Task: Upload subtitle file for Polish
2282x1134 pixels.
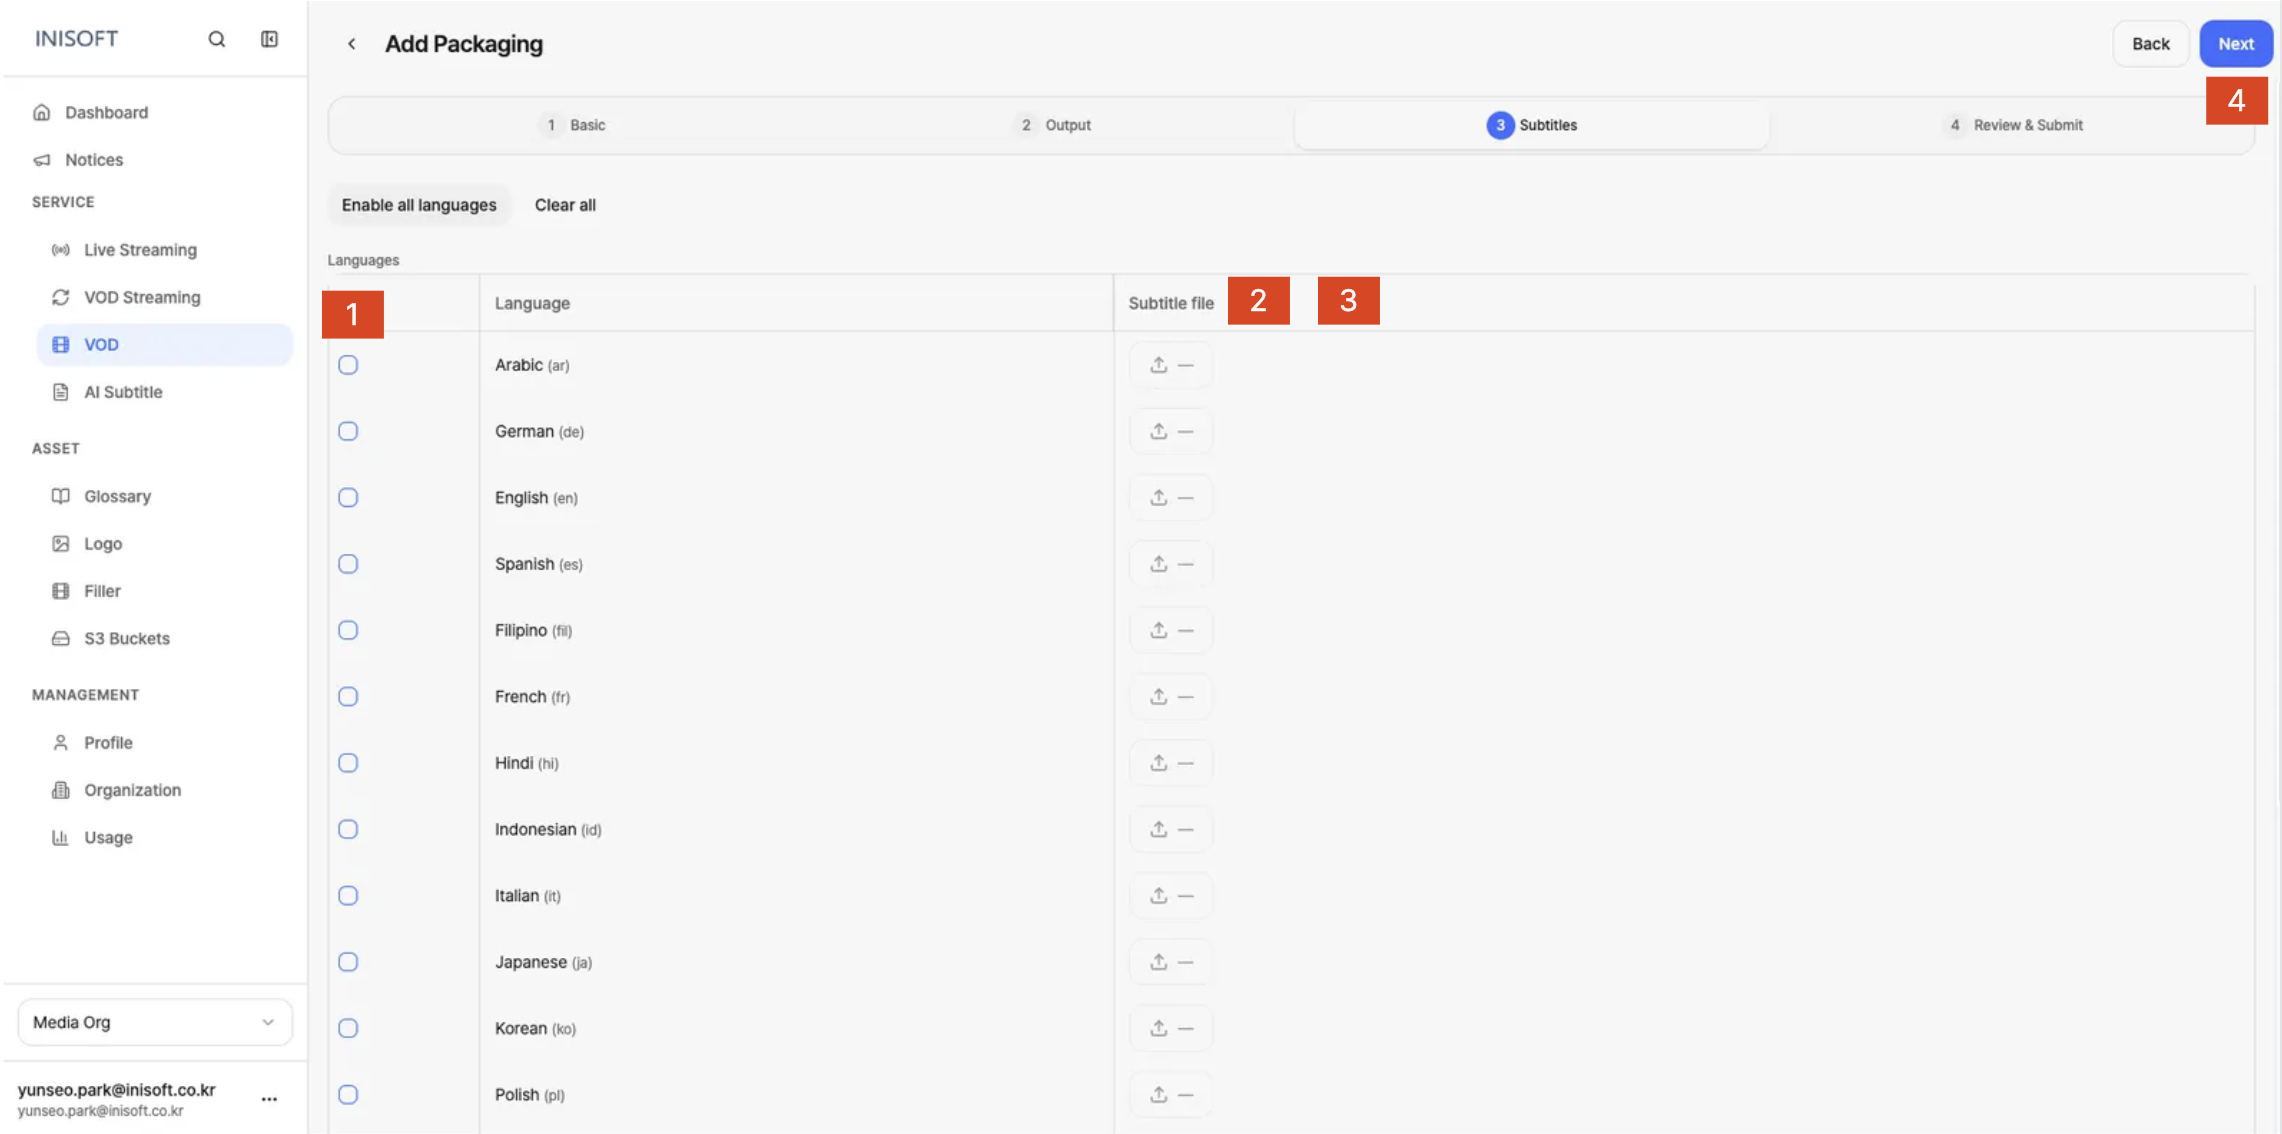Action: coord(1171,1094)
